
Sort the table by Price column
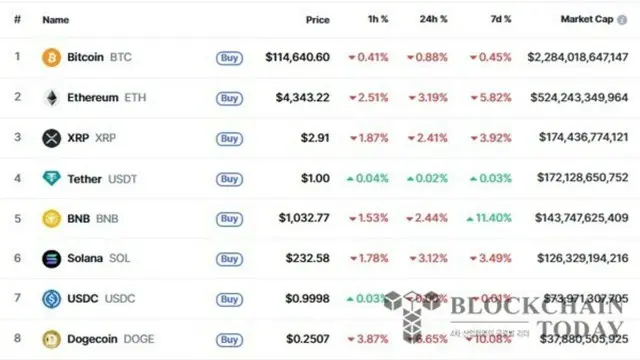[x=318, y=20]
